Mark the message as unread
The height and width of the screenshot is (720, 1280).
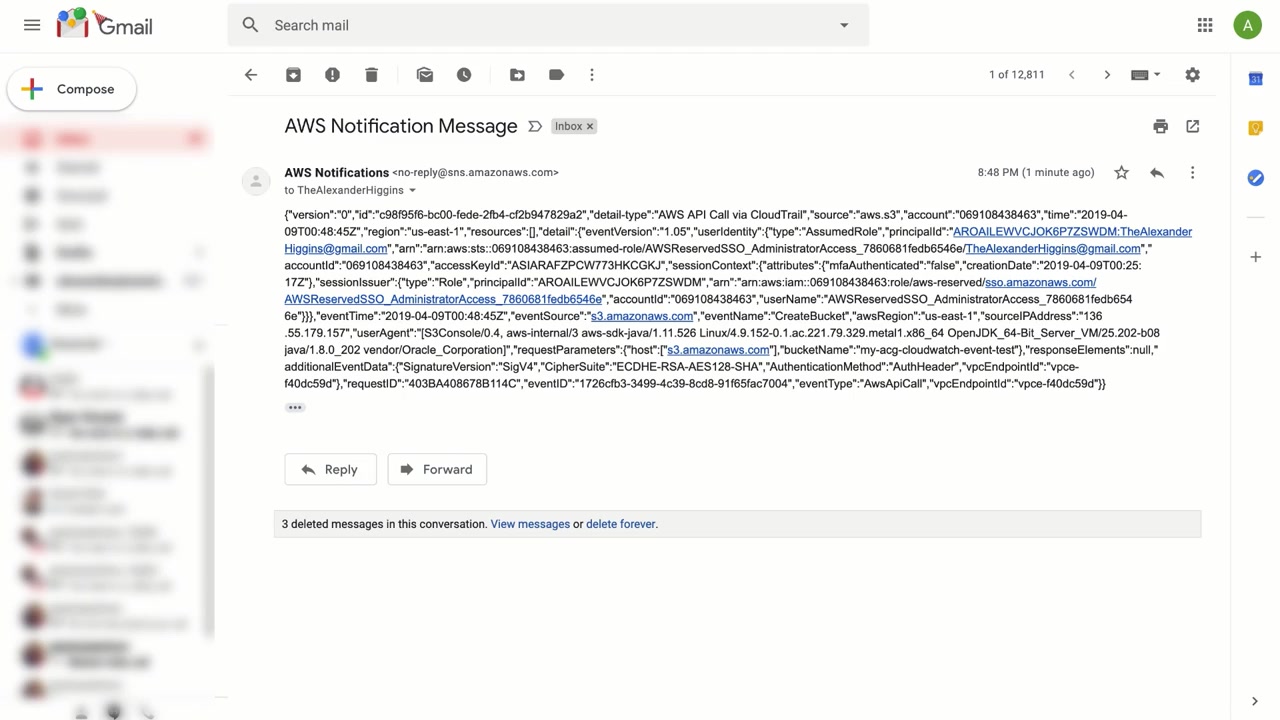point(425,75)
